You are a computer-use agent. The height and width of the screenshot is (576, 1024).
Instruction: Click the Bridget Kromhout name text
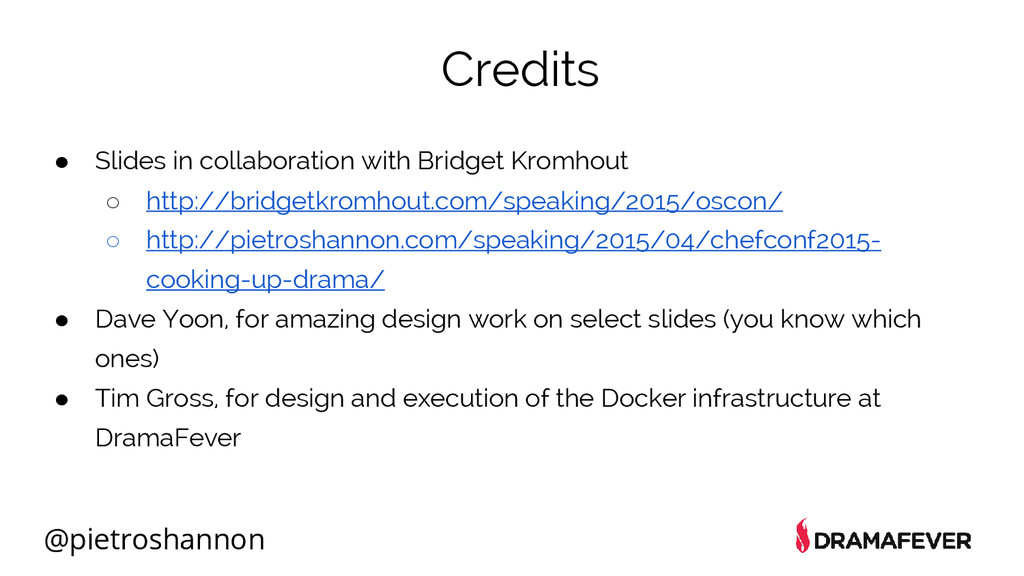pos(522,161)
